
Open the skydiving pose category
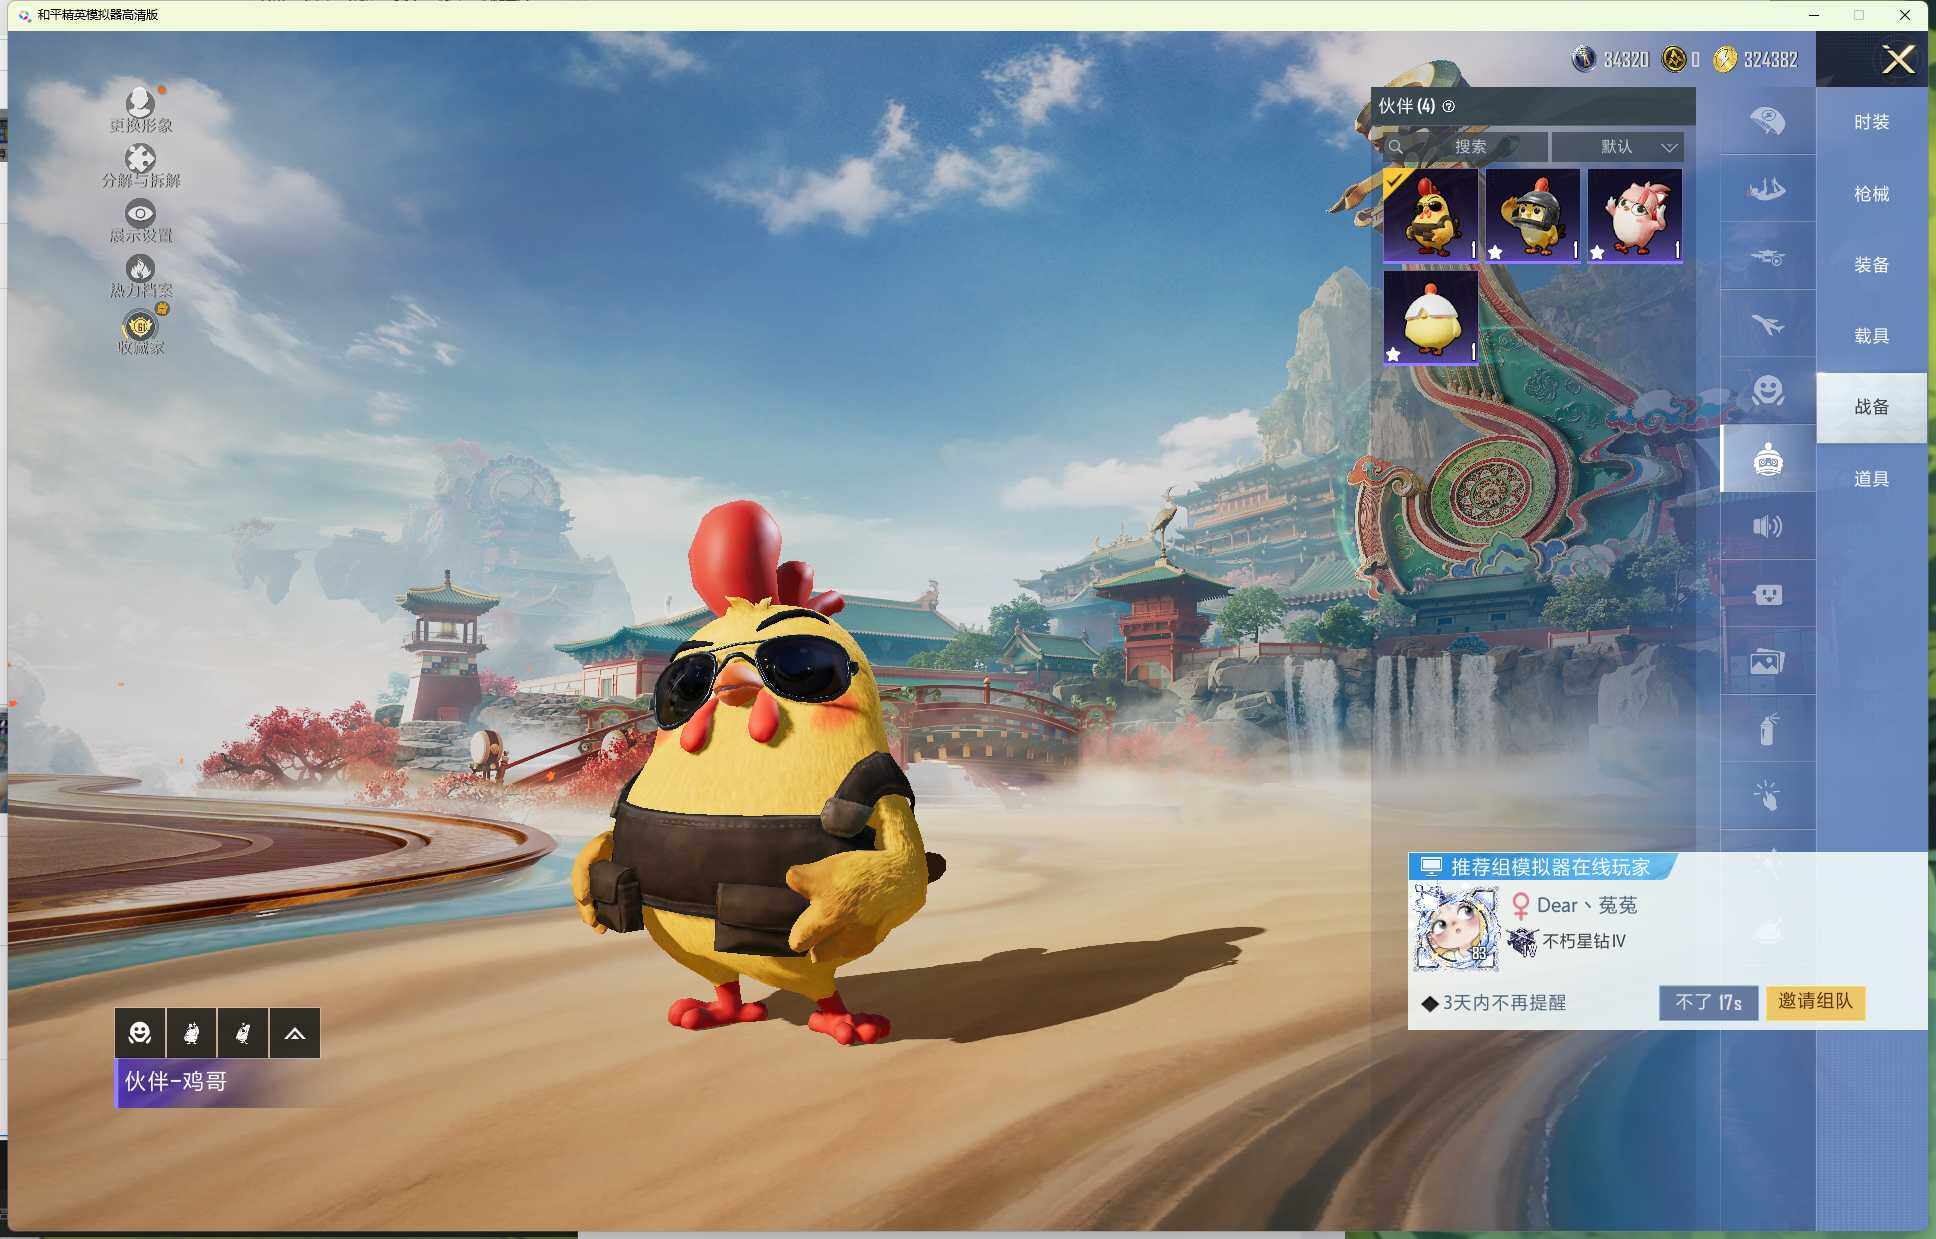coord(1767,190)
